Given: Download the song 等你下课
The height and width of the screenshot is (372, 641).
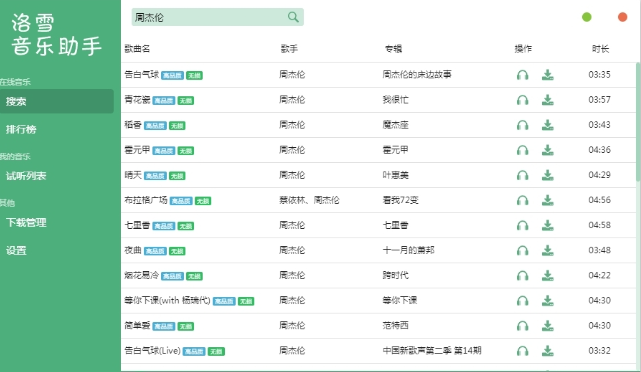Looking at the screenshot, I should tap(548, 301).
